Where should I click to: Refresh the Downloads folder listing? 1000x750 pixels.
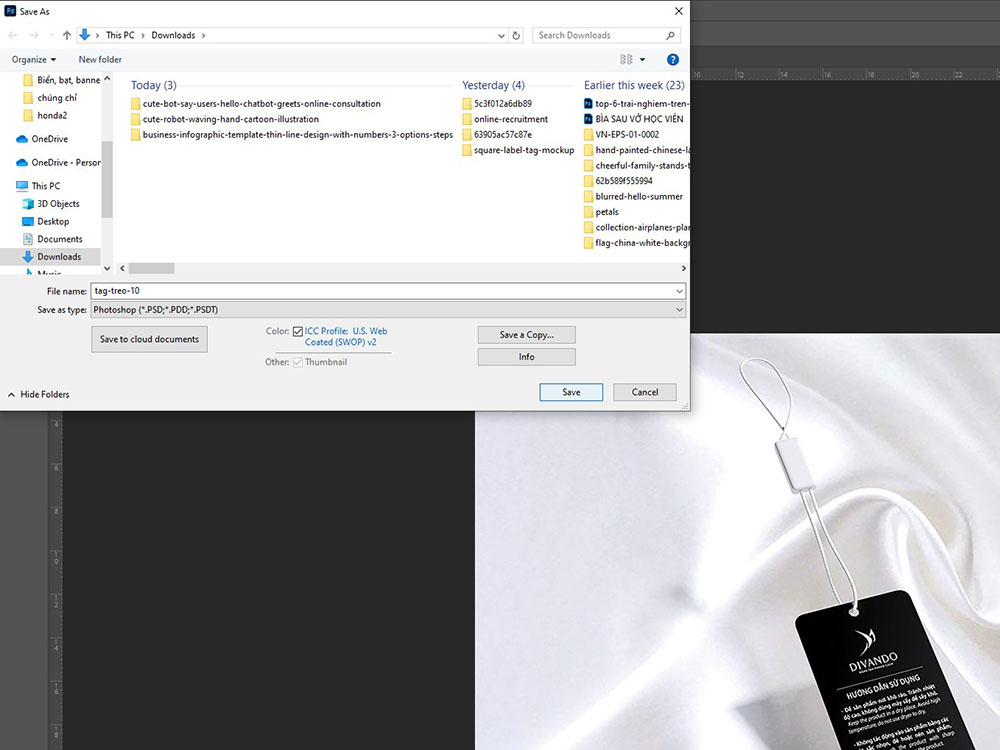pos(517,36)
